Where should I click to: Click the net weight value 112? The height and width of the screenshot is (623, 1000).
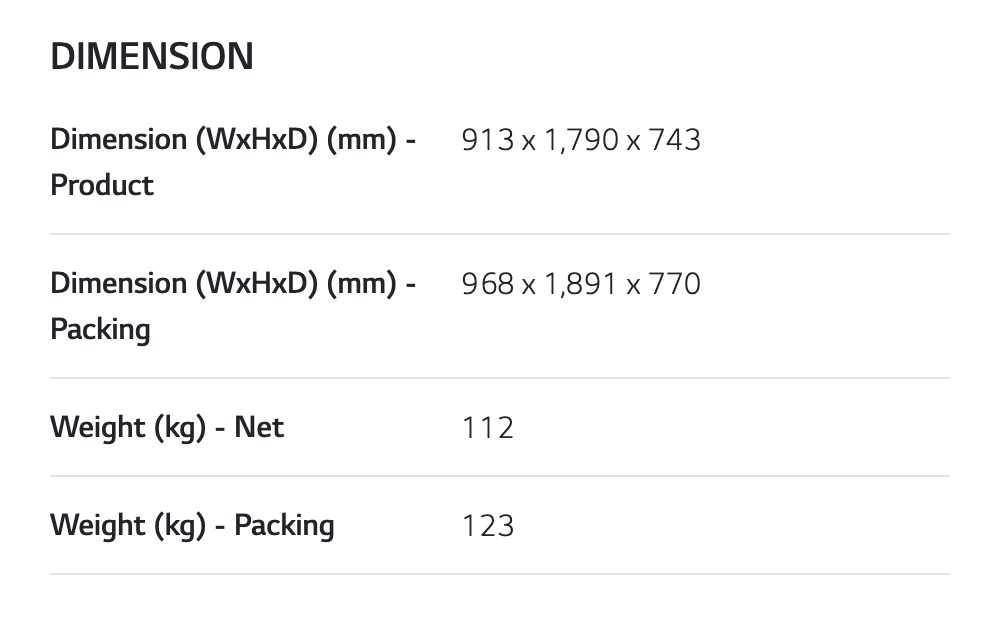(x=488, y=428)
